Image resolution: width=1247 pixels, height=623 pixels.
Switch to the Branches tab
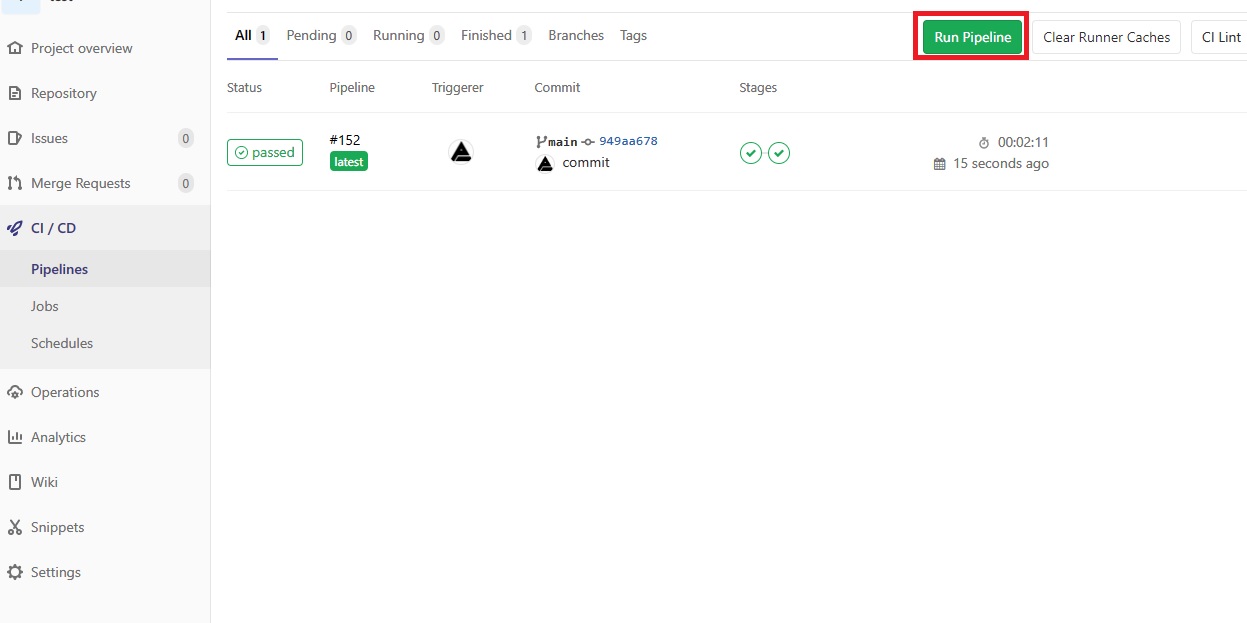(x=576, y=35)
